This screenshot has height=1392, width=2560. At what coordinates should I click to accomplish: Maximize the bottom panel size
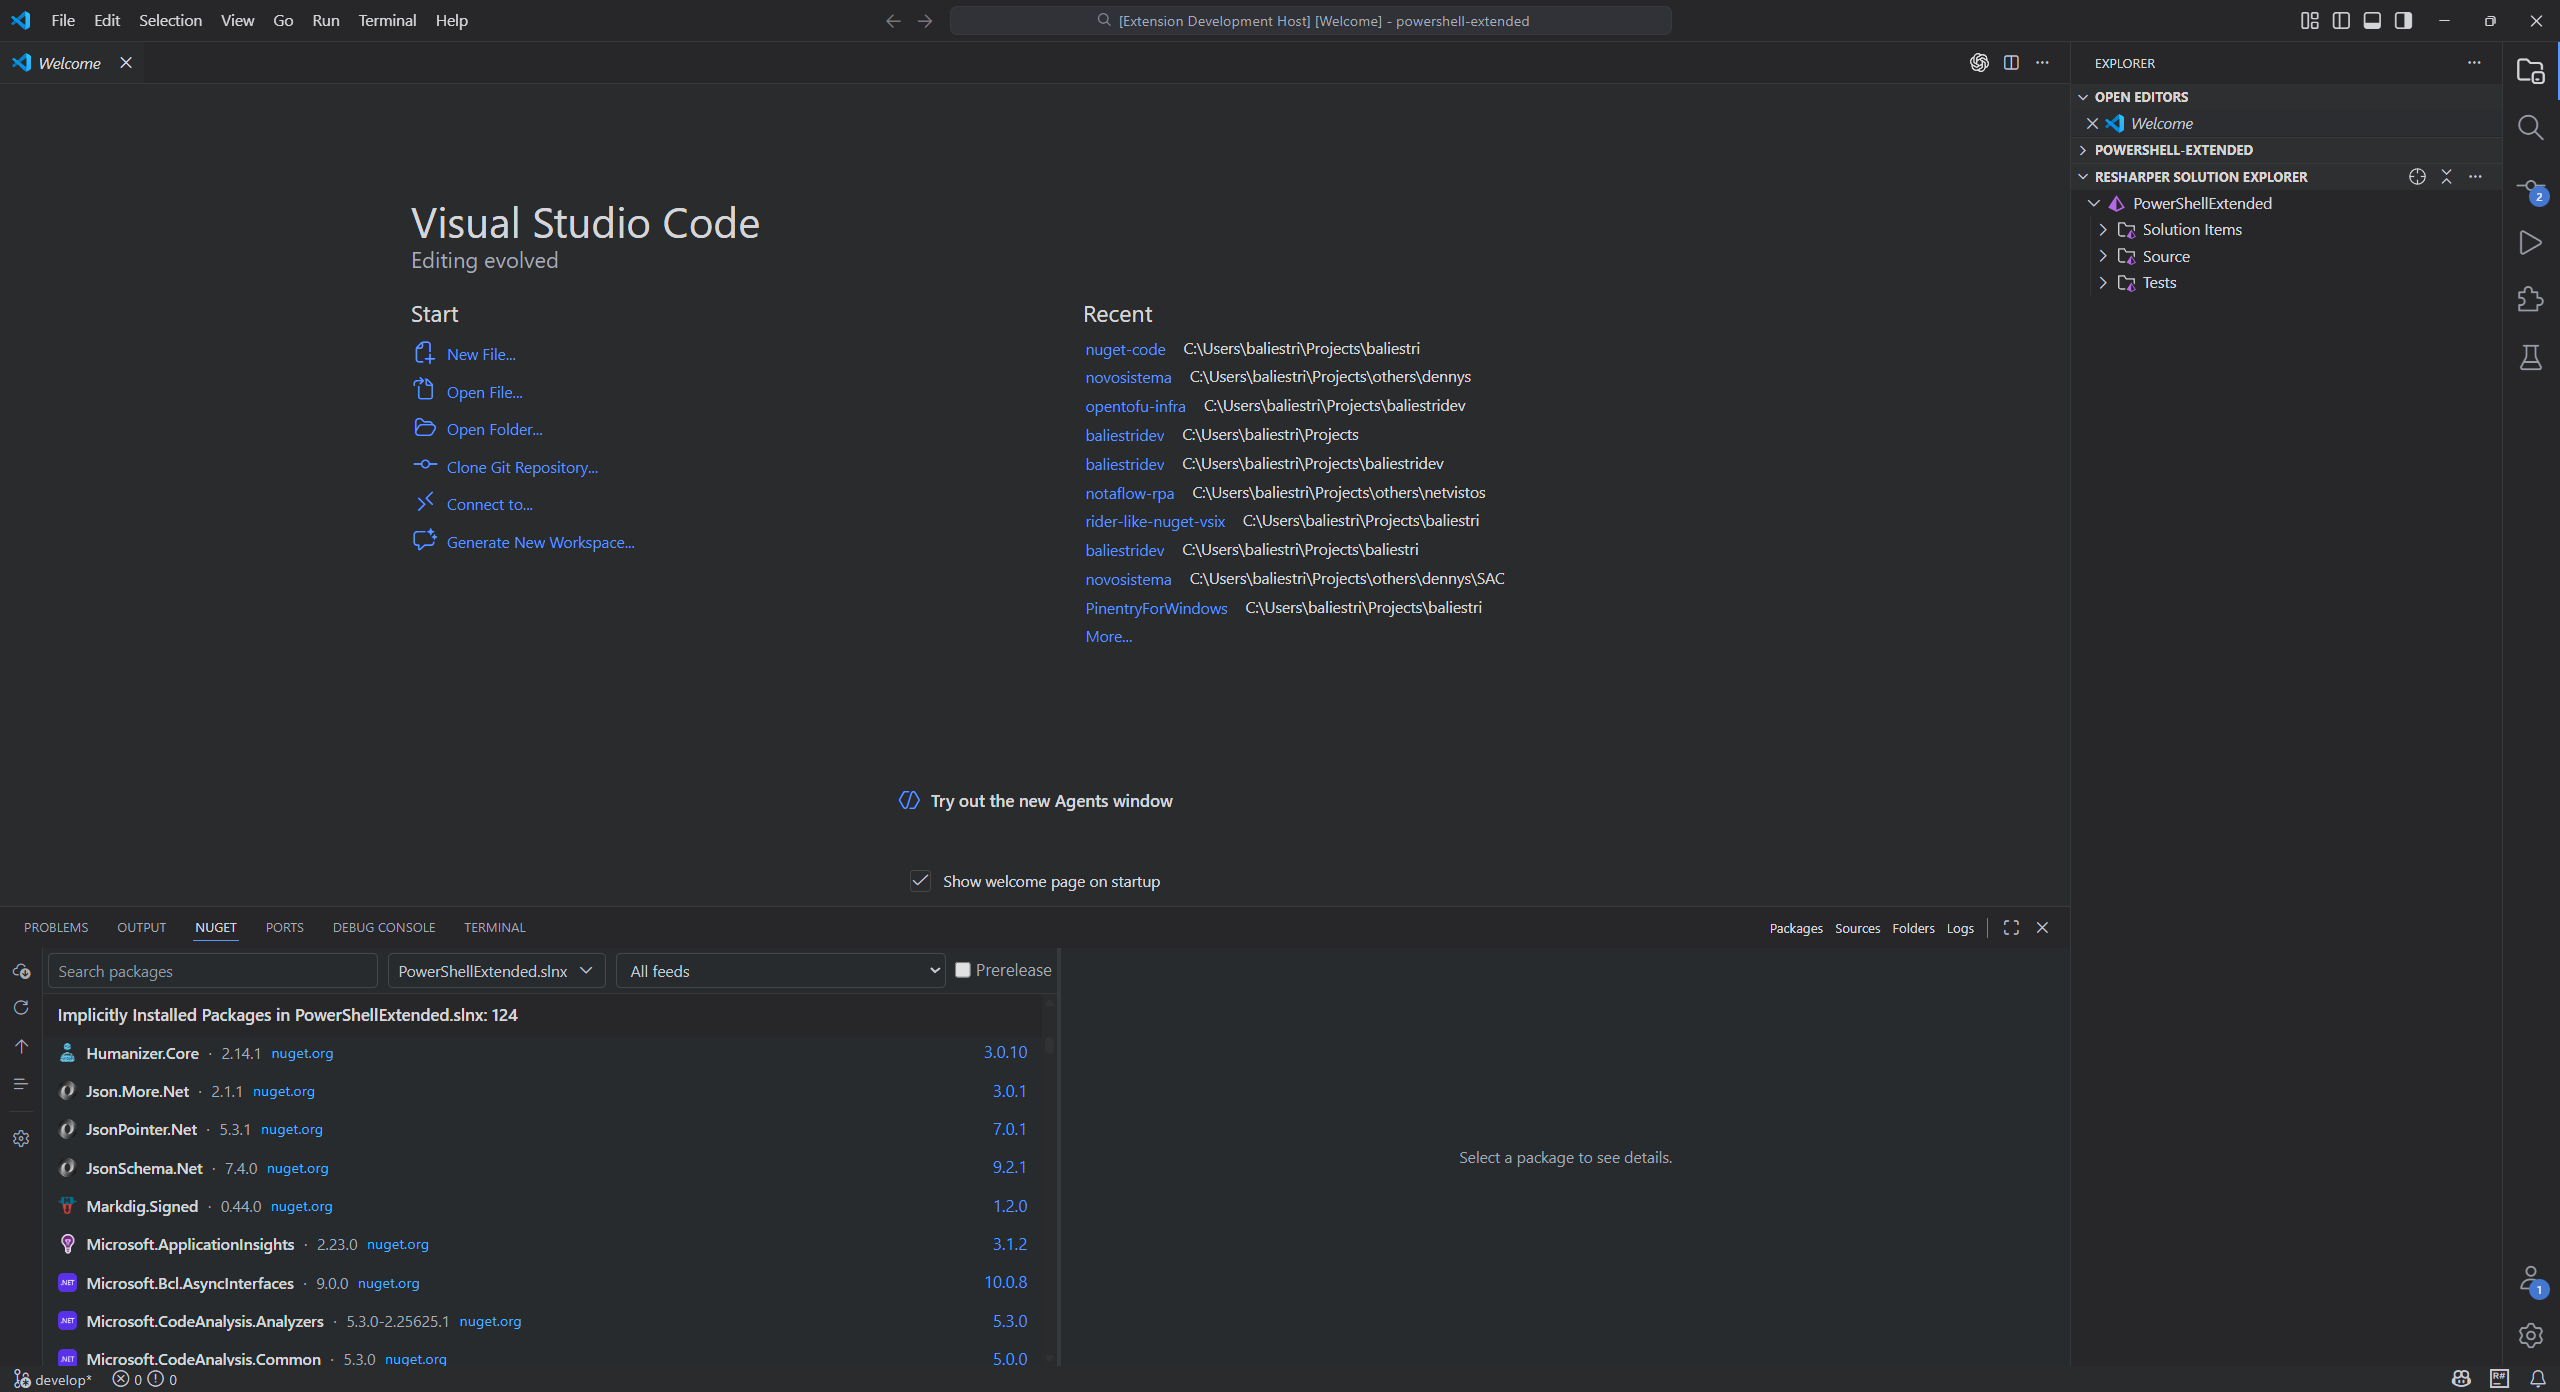click(x=2011, y=928)
